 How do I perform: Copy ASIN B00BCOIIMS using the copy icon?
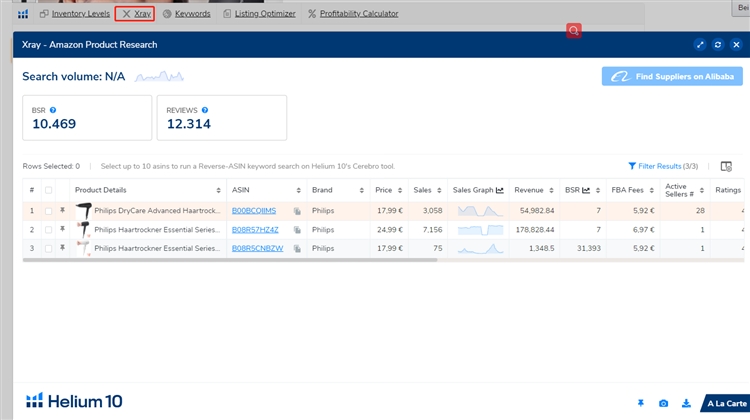297,211
